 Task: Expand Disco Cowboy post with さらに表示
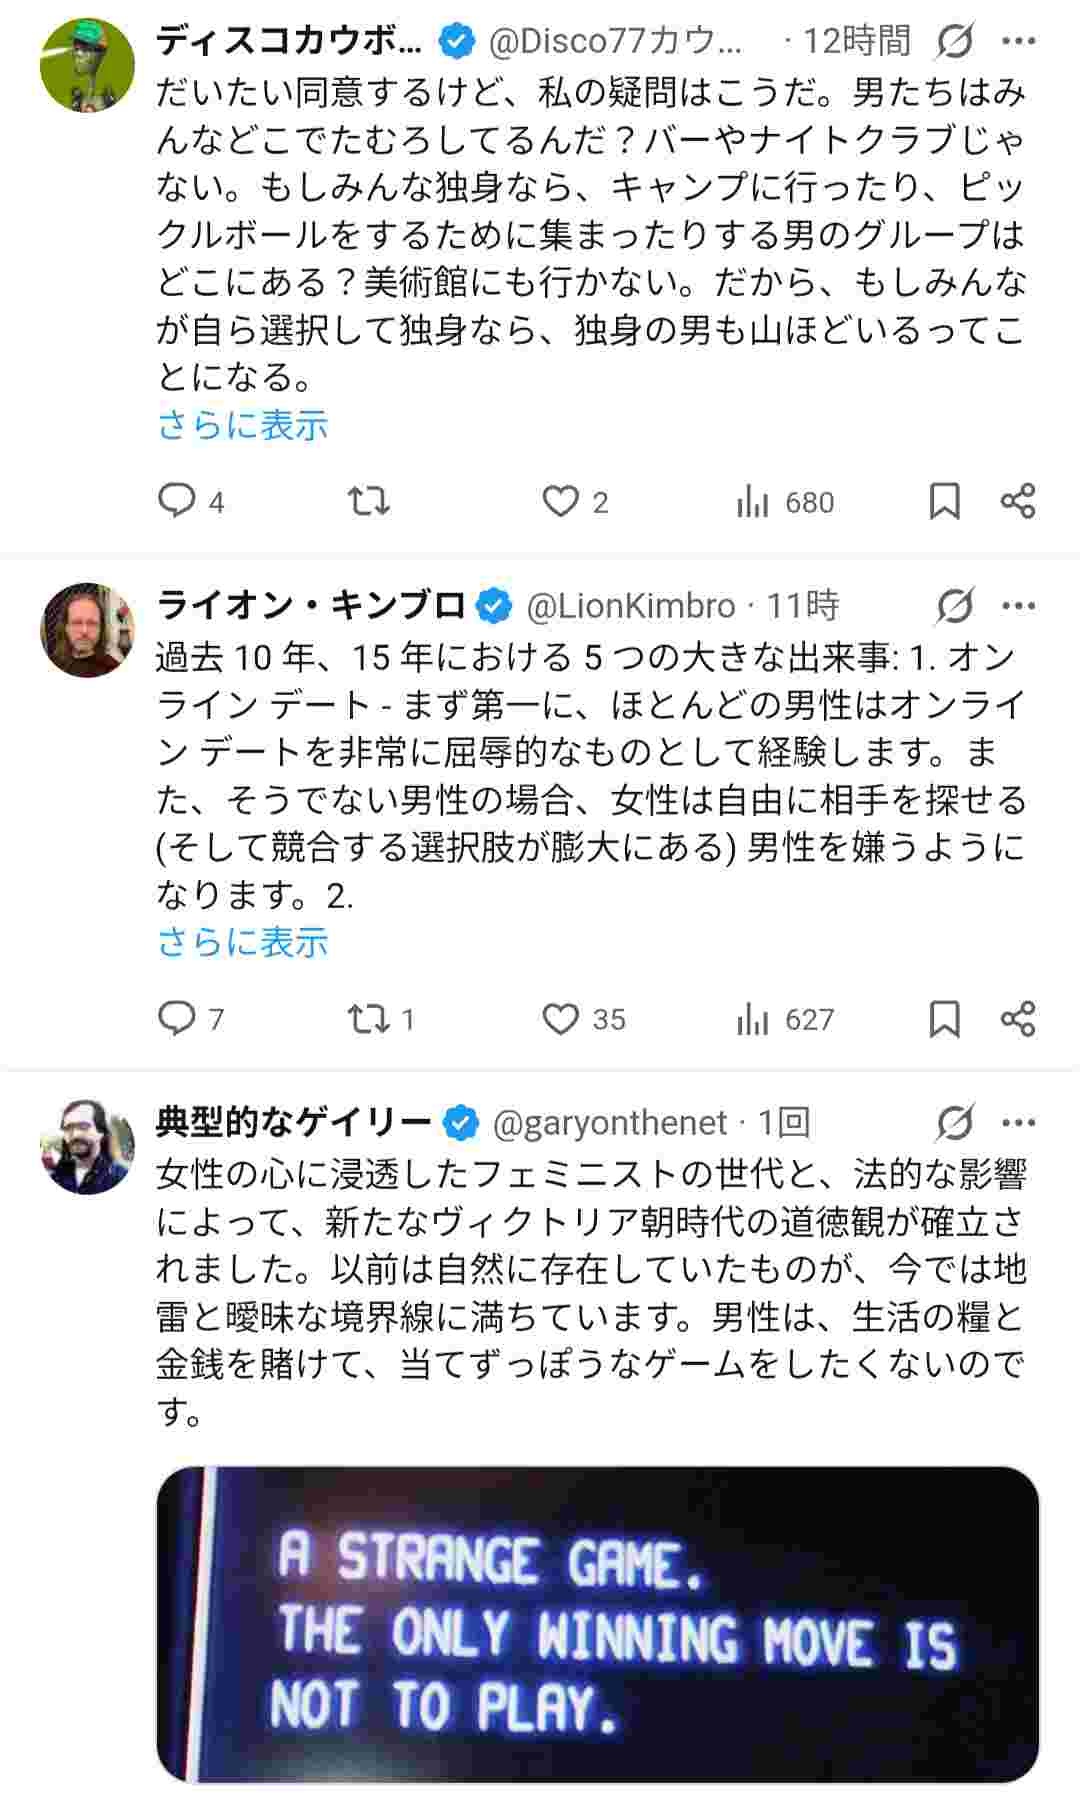[x=243, y=425]
